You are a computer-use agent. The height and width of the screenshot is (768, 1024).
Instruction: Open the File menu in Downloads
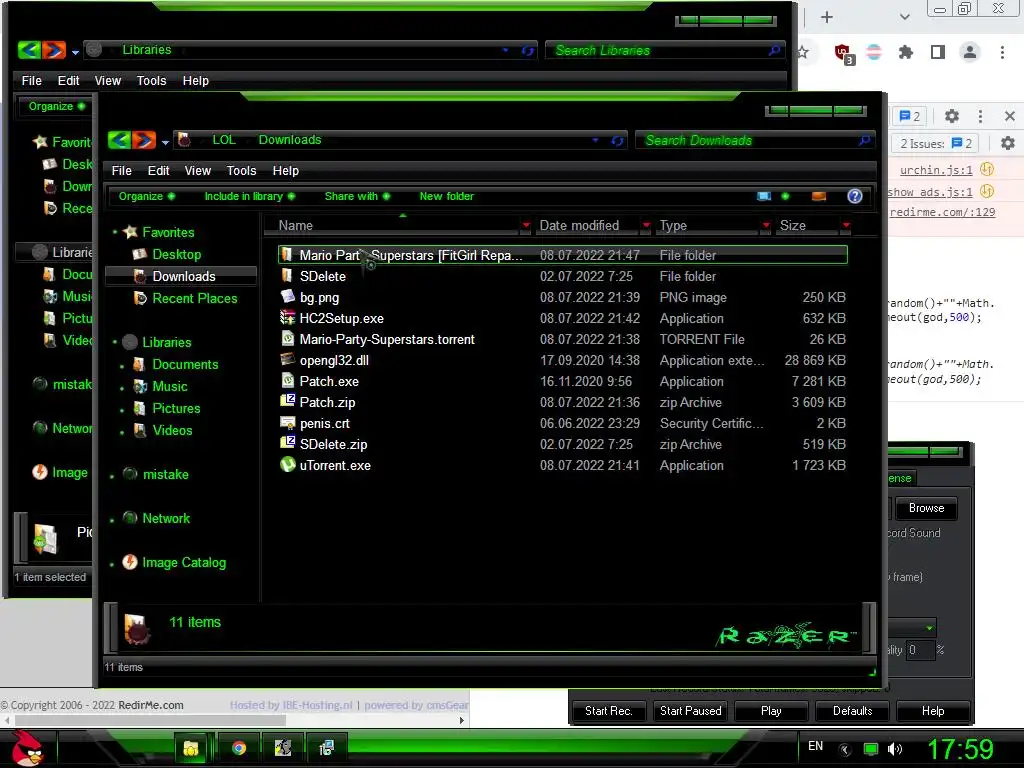point(121,170)
